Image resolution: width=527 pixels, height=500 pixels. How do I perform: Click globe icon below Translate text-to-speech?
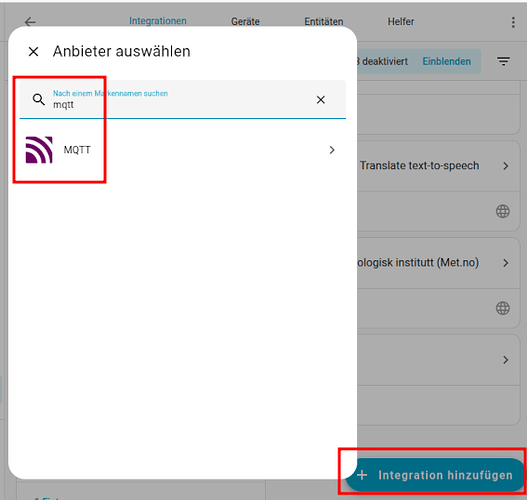coord(503,211)
